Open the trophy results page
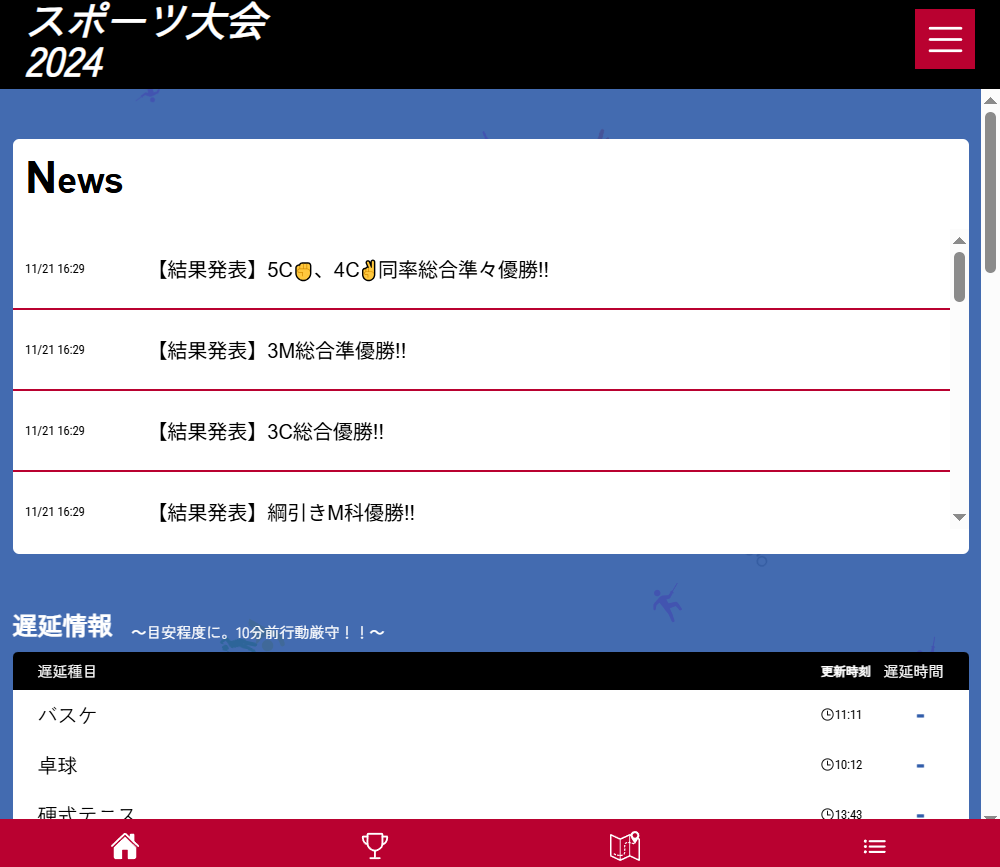The image size is (1000, 867). click(375, 845)
